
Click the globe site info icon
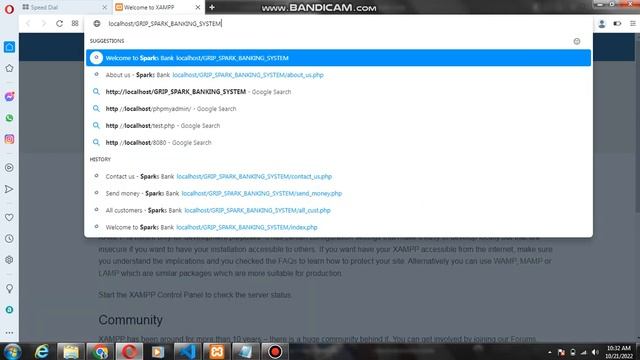pos(97,24)
